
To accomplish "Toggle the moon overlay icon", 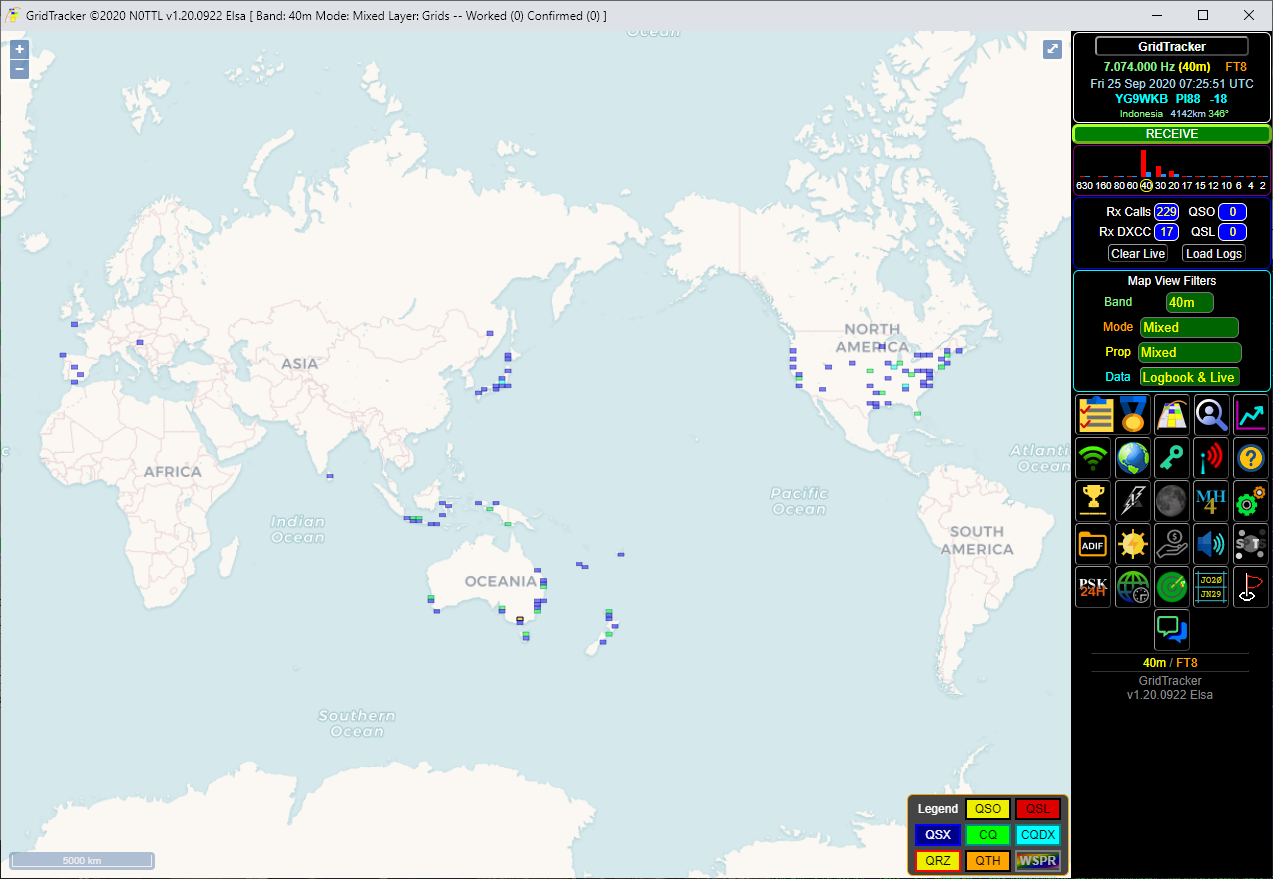I will (1172, 500).
